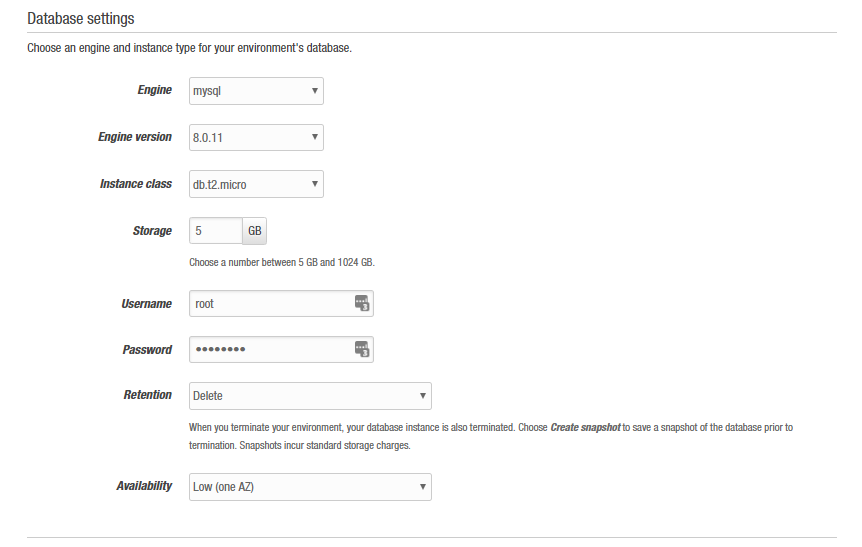The image size is (862, 547).
Task: Click password manager icon in Username field
Action: [362, 303]
